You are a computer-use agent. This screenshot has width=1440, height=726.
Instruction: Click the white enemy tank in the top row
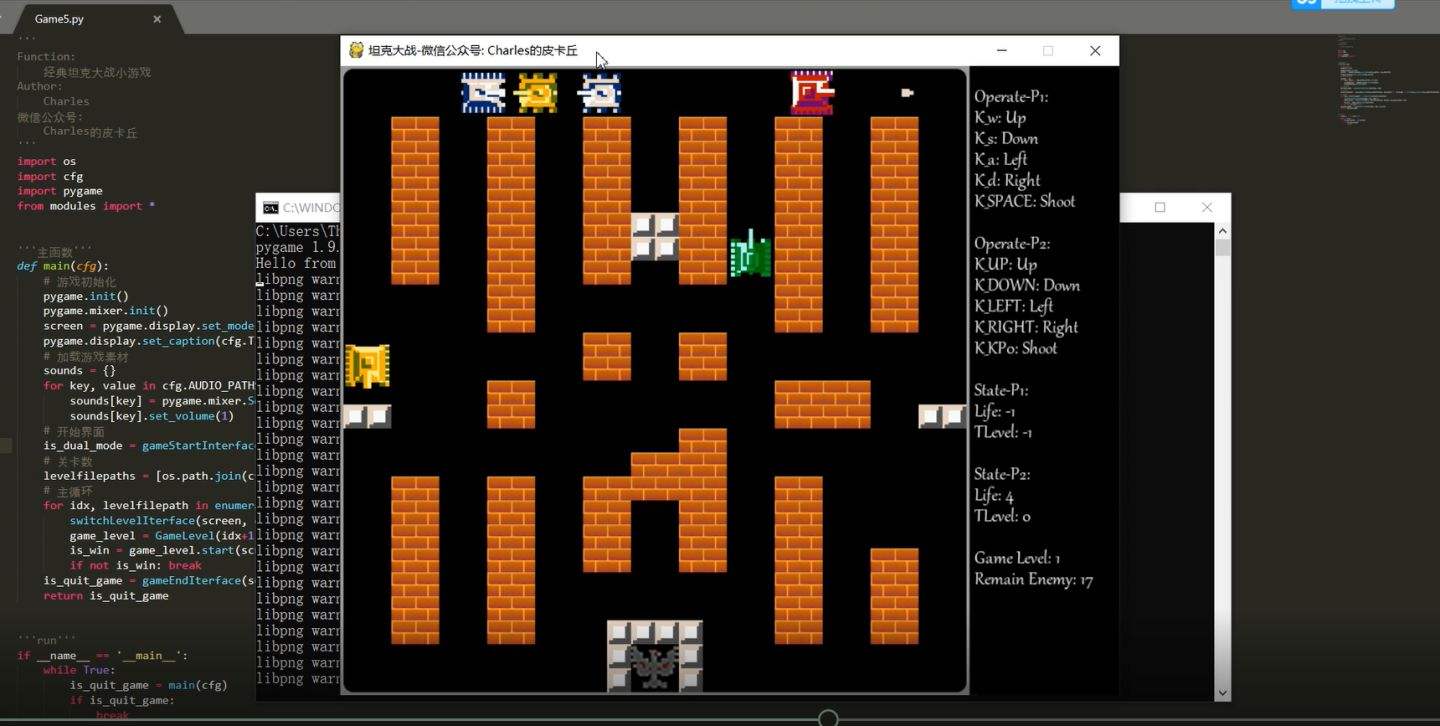(600, 93)
